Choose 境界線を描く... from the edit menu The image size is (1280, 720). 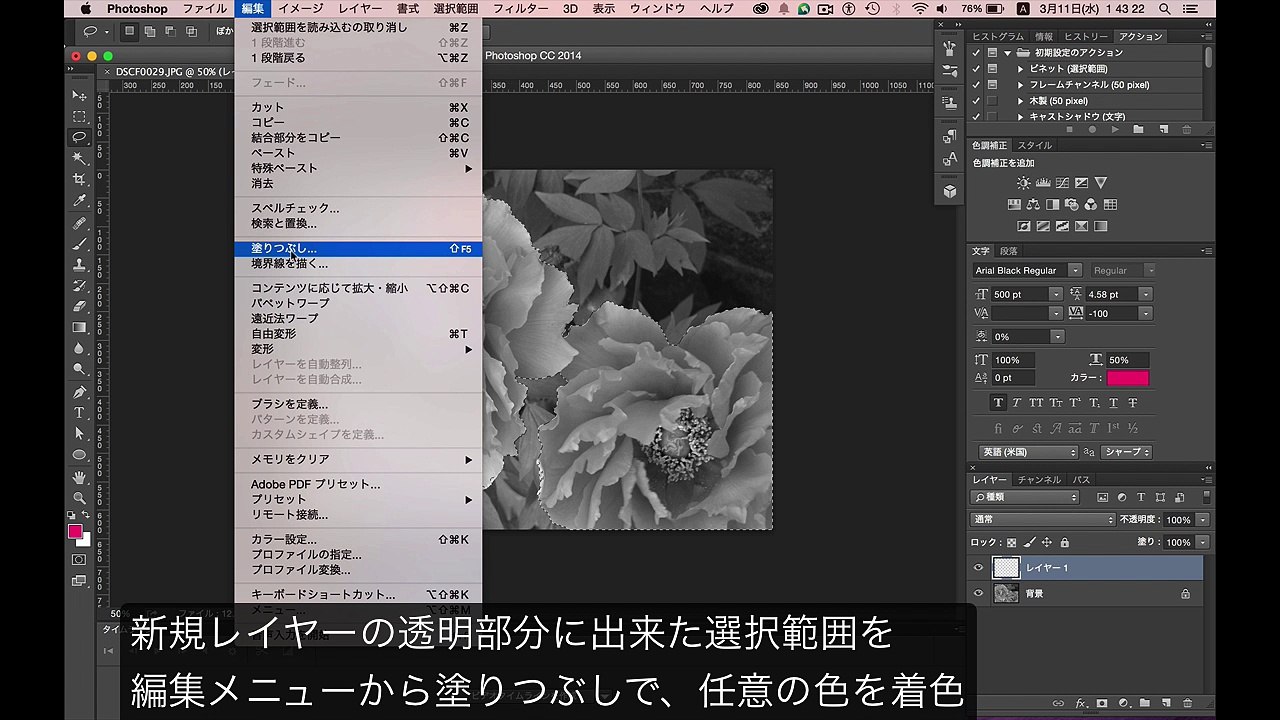(358, 264)
